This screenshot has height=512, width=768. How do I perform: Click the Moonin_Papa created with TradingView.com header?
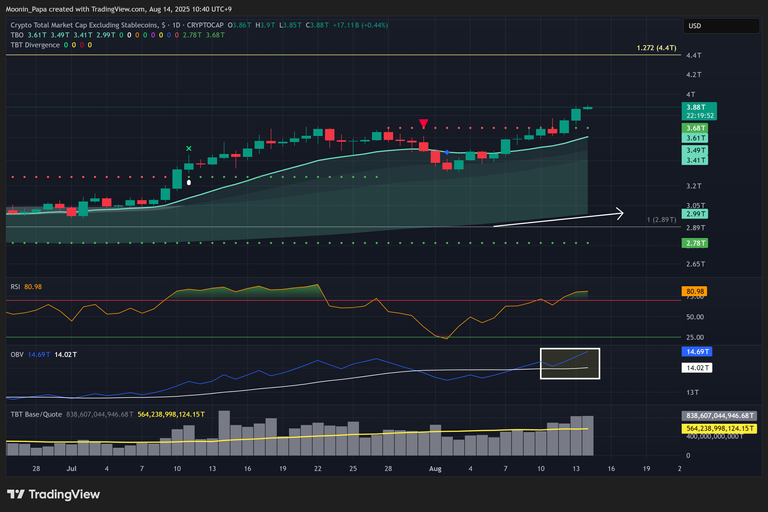click(119, 9)
